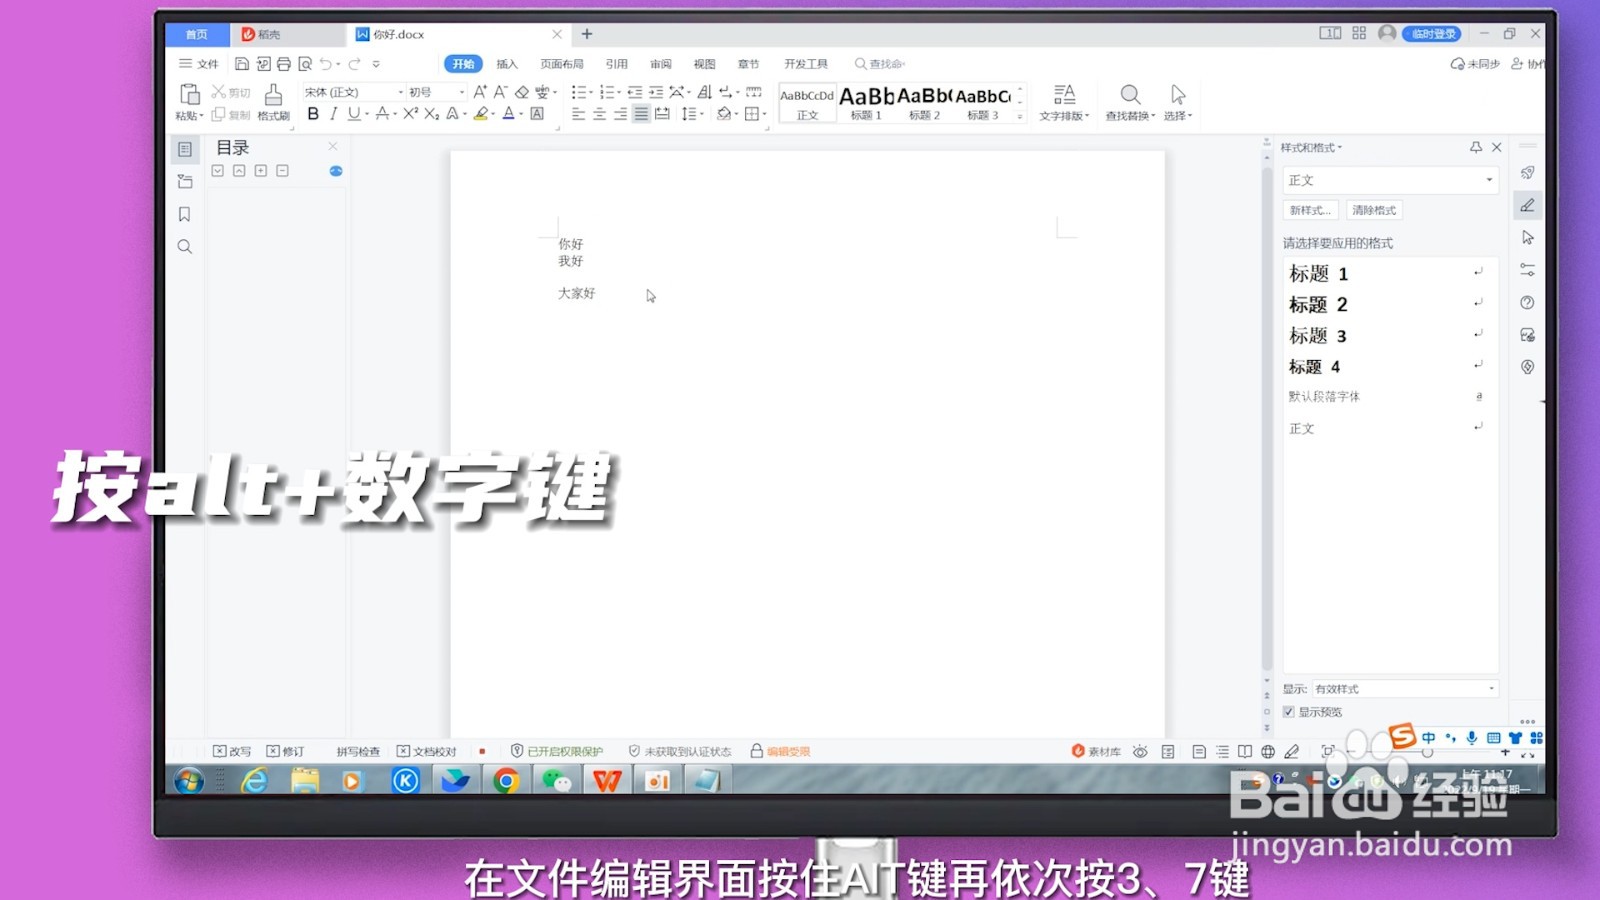
Task: Open the search icon in left sidebar
Action: 184,247
